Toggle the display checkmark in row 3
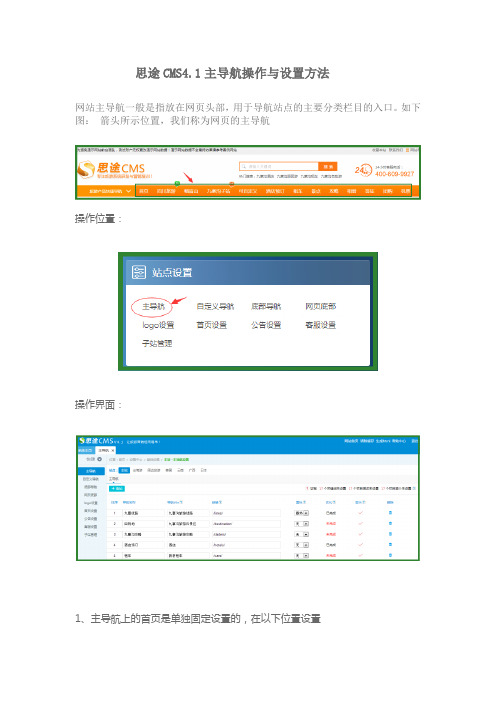496x702 pixels. (360, 534)
